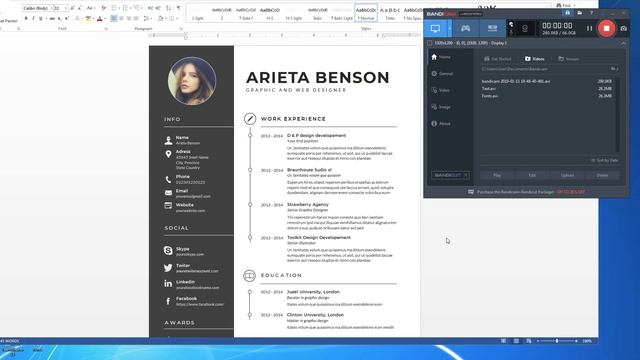Click the Upload button in Bandicam
Image resolution: width=640 pixels, height=360 pixels.
[567, 175]
